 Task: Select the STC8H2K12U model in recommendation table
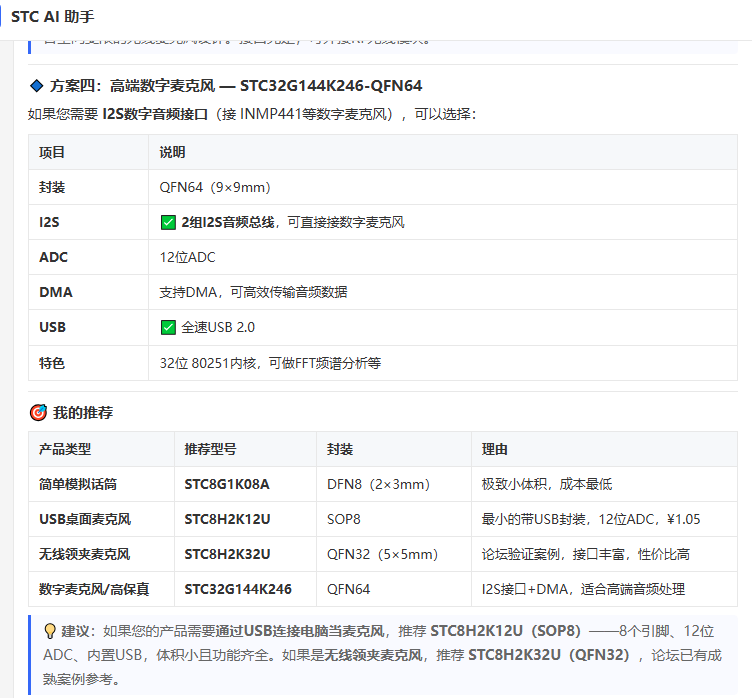point(227,519)
